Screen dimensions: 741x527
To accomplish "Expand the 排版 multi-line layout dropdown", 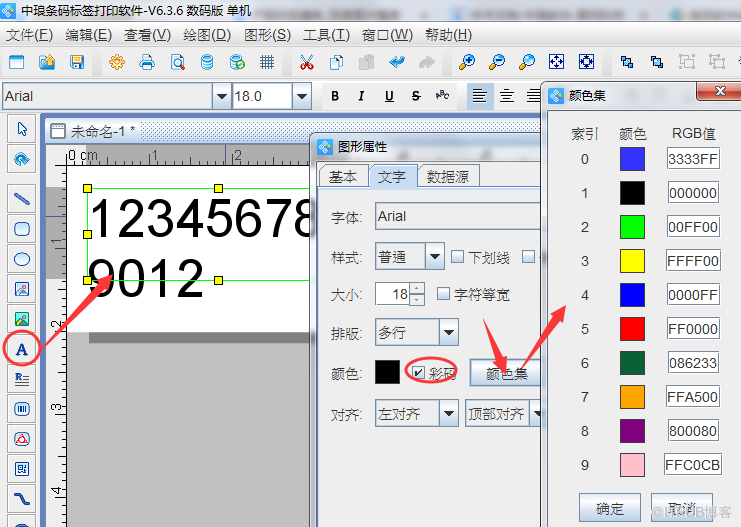I will pyautogui.click(x=449, y=333).
